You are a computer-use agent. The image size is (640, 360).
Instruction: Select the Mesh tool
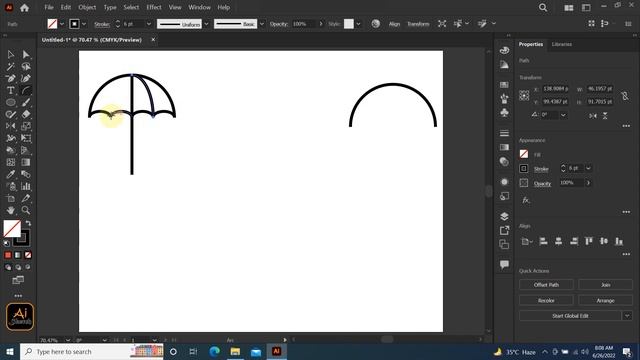tap(11, 162)
